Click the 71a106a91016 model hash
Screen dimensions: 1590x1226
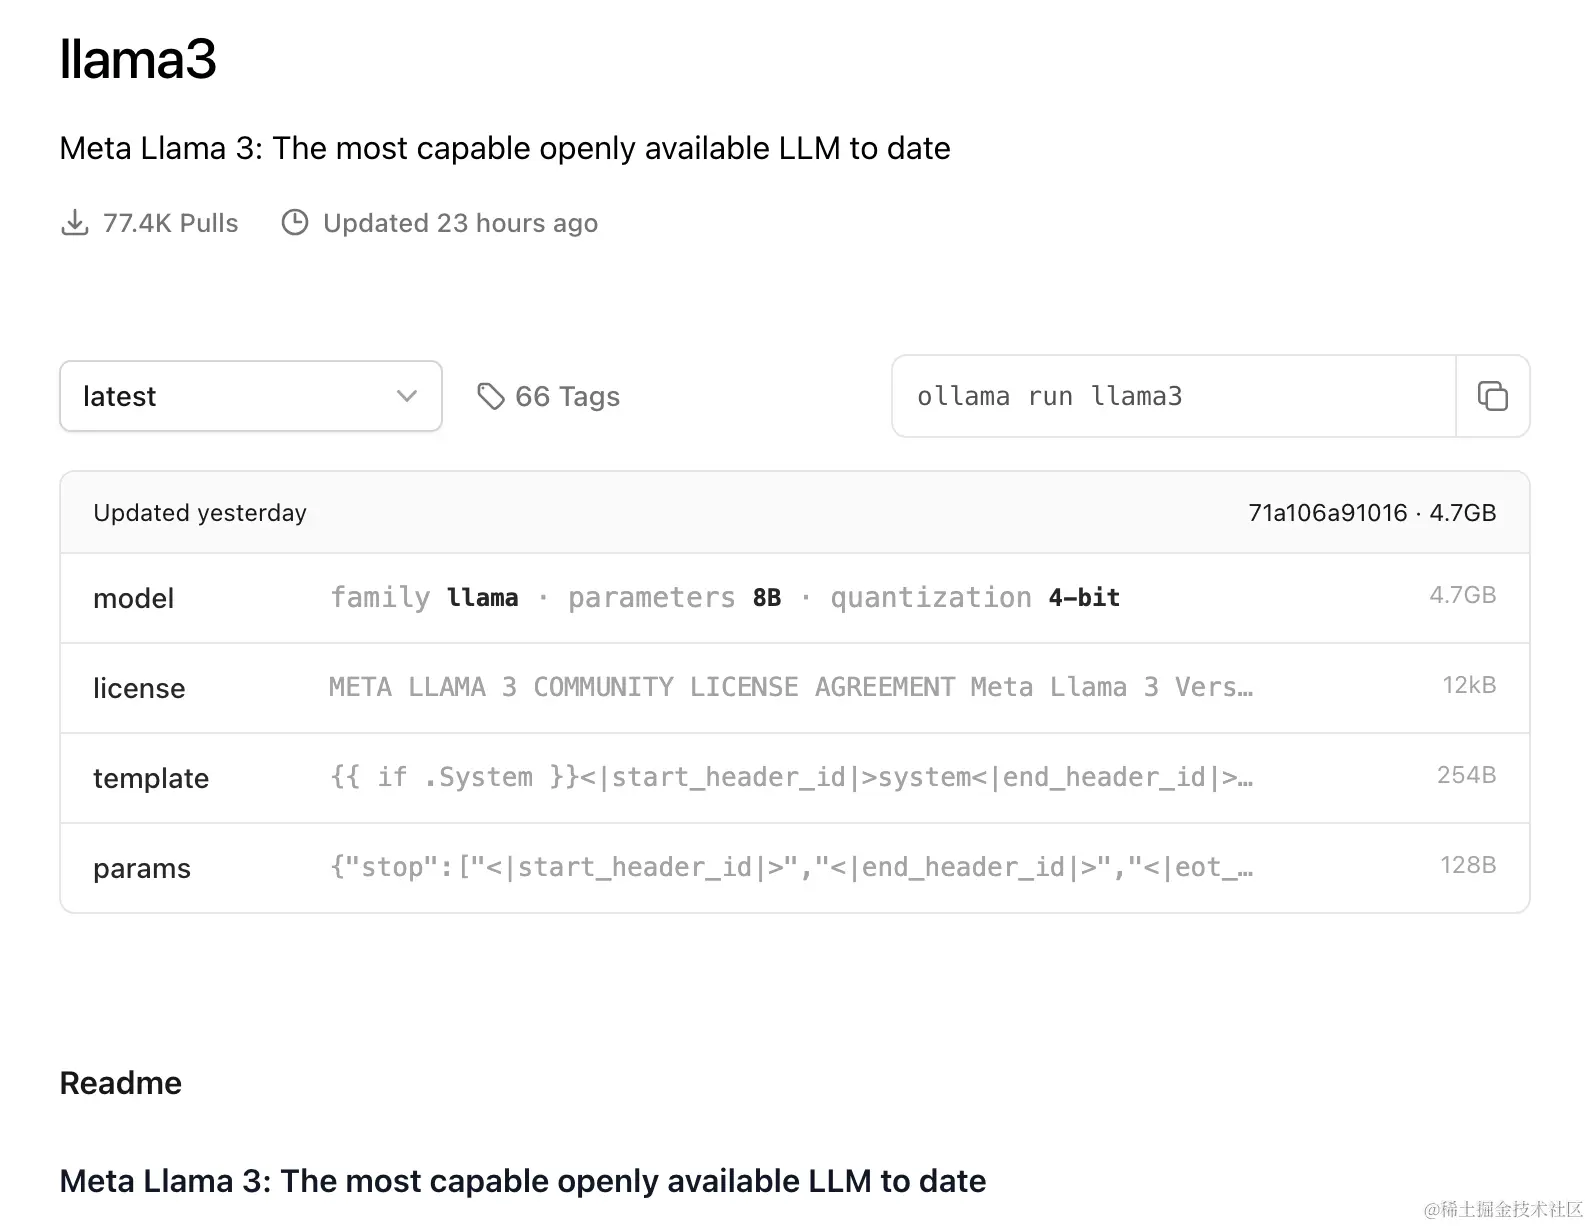tap(1327, 513)
